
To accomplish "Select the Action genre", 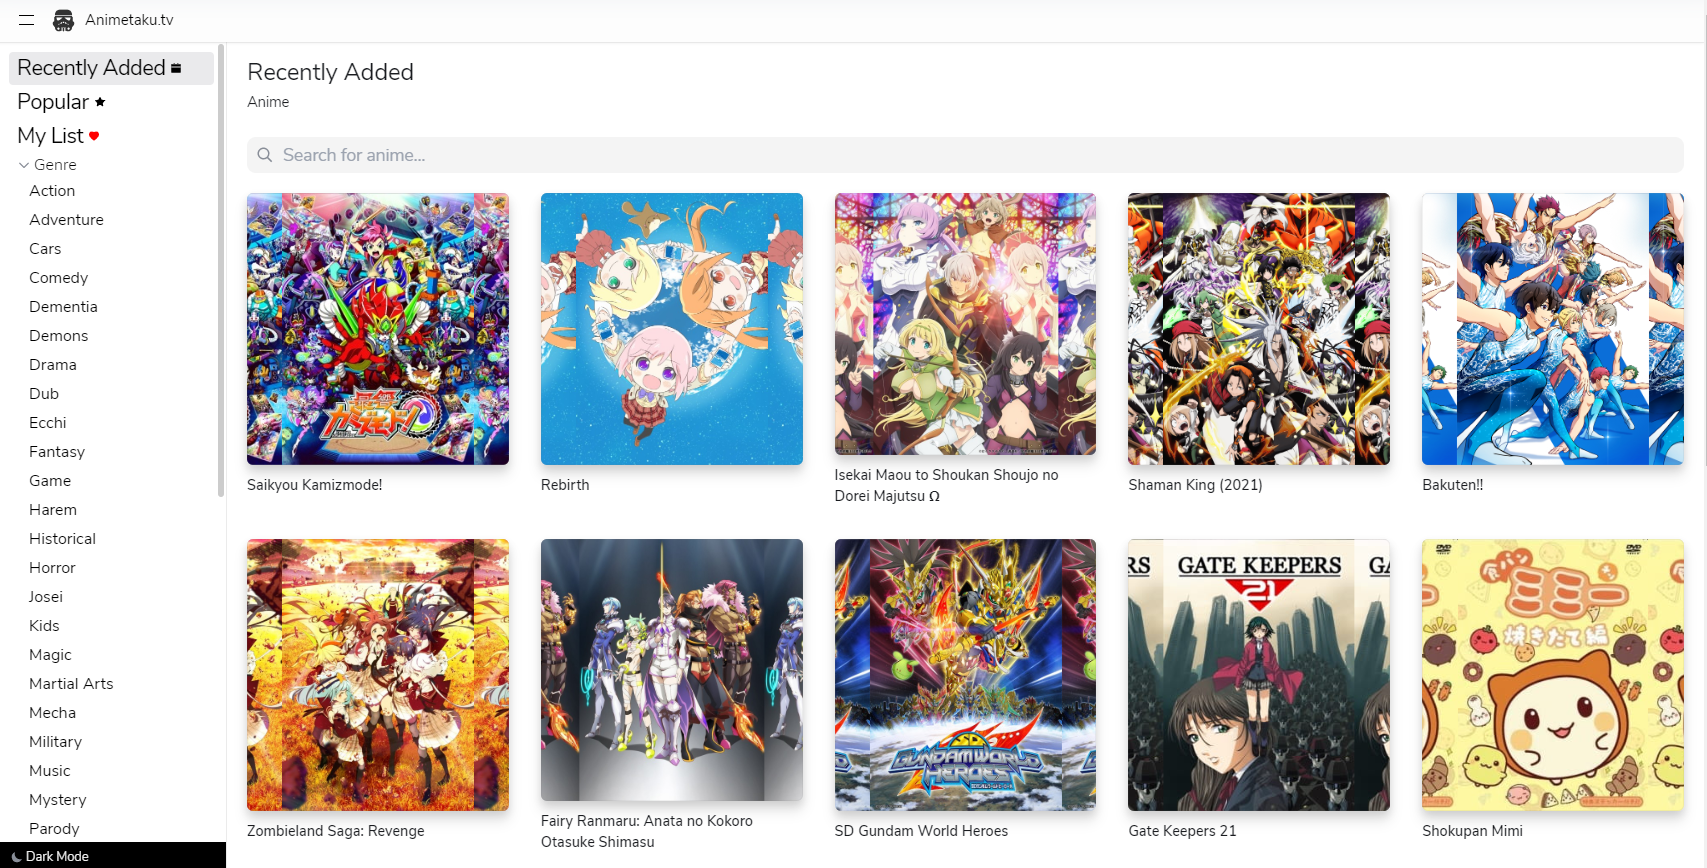I will (x=52, y=191).
